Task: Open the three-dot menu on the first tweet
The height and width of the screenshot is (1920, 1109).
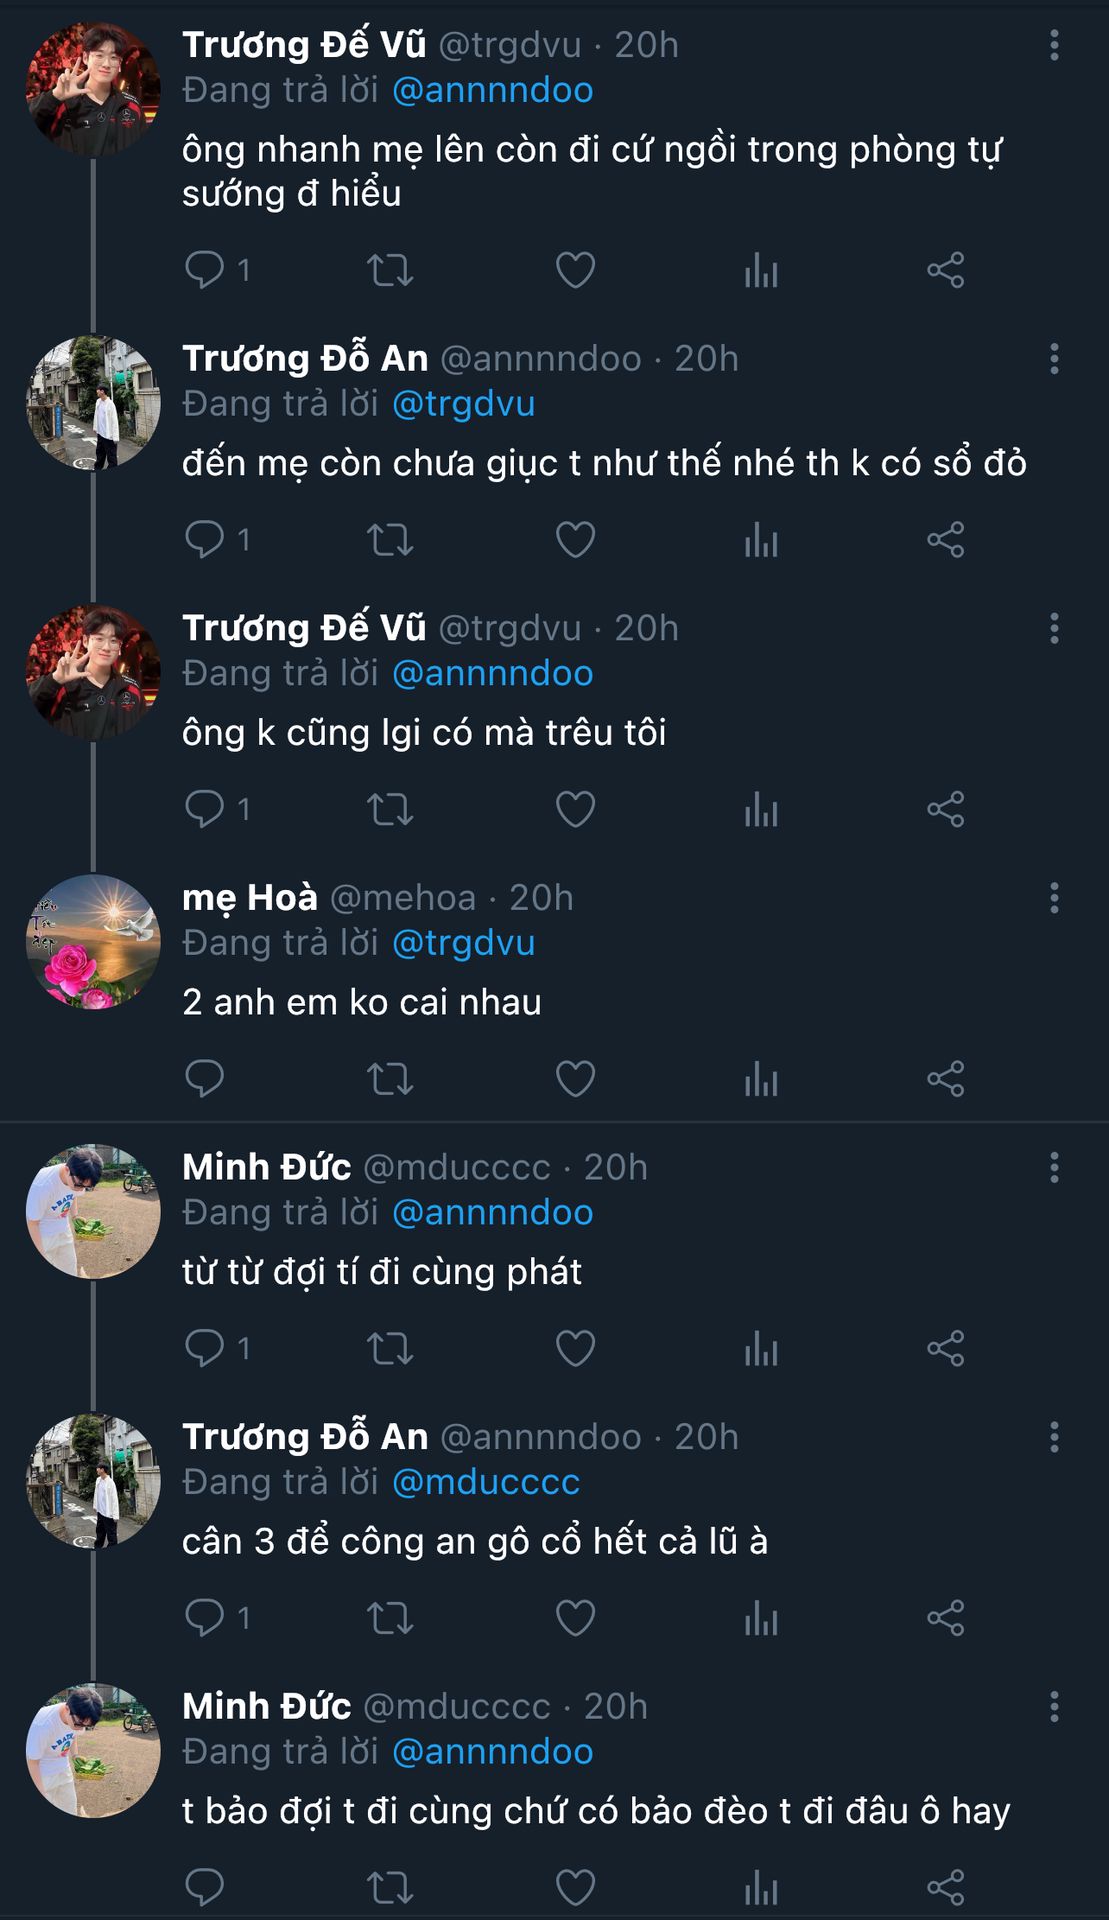Action: pos(1054,45)
